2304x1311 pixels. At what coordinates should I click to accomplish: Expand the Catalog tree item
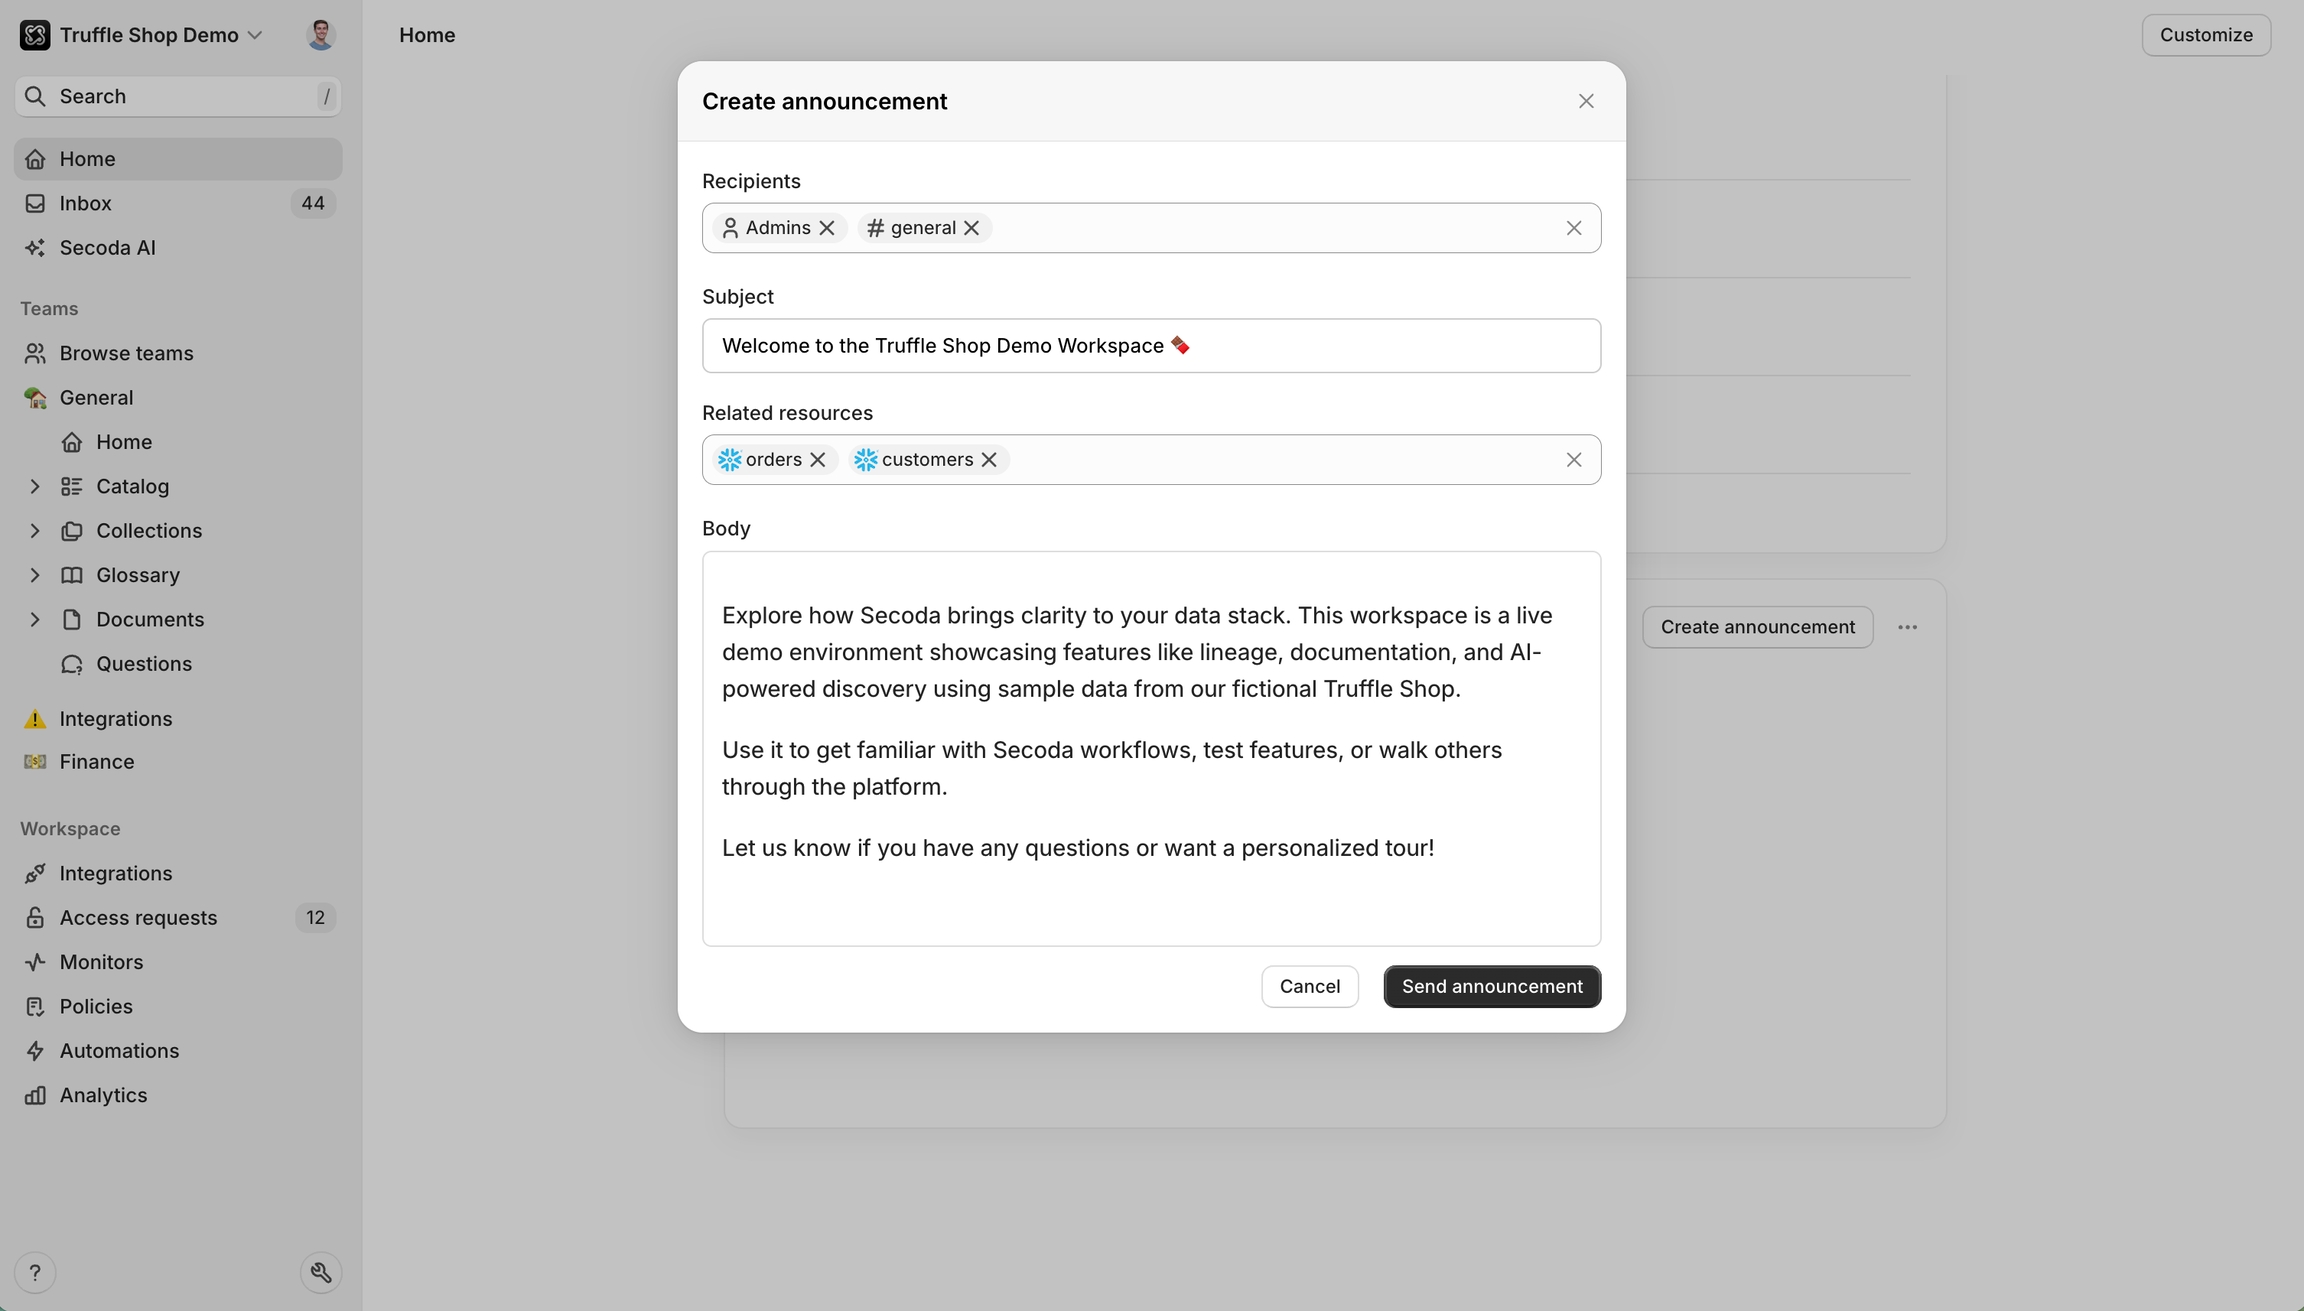35,486
